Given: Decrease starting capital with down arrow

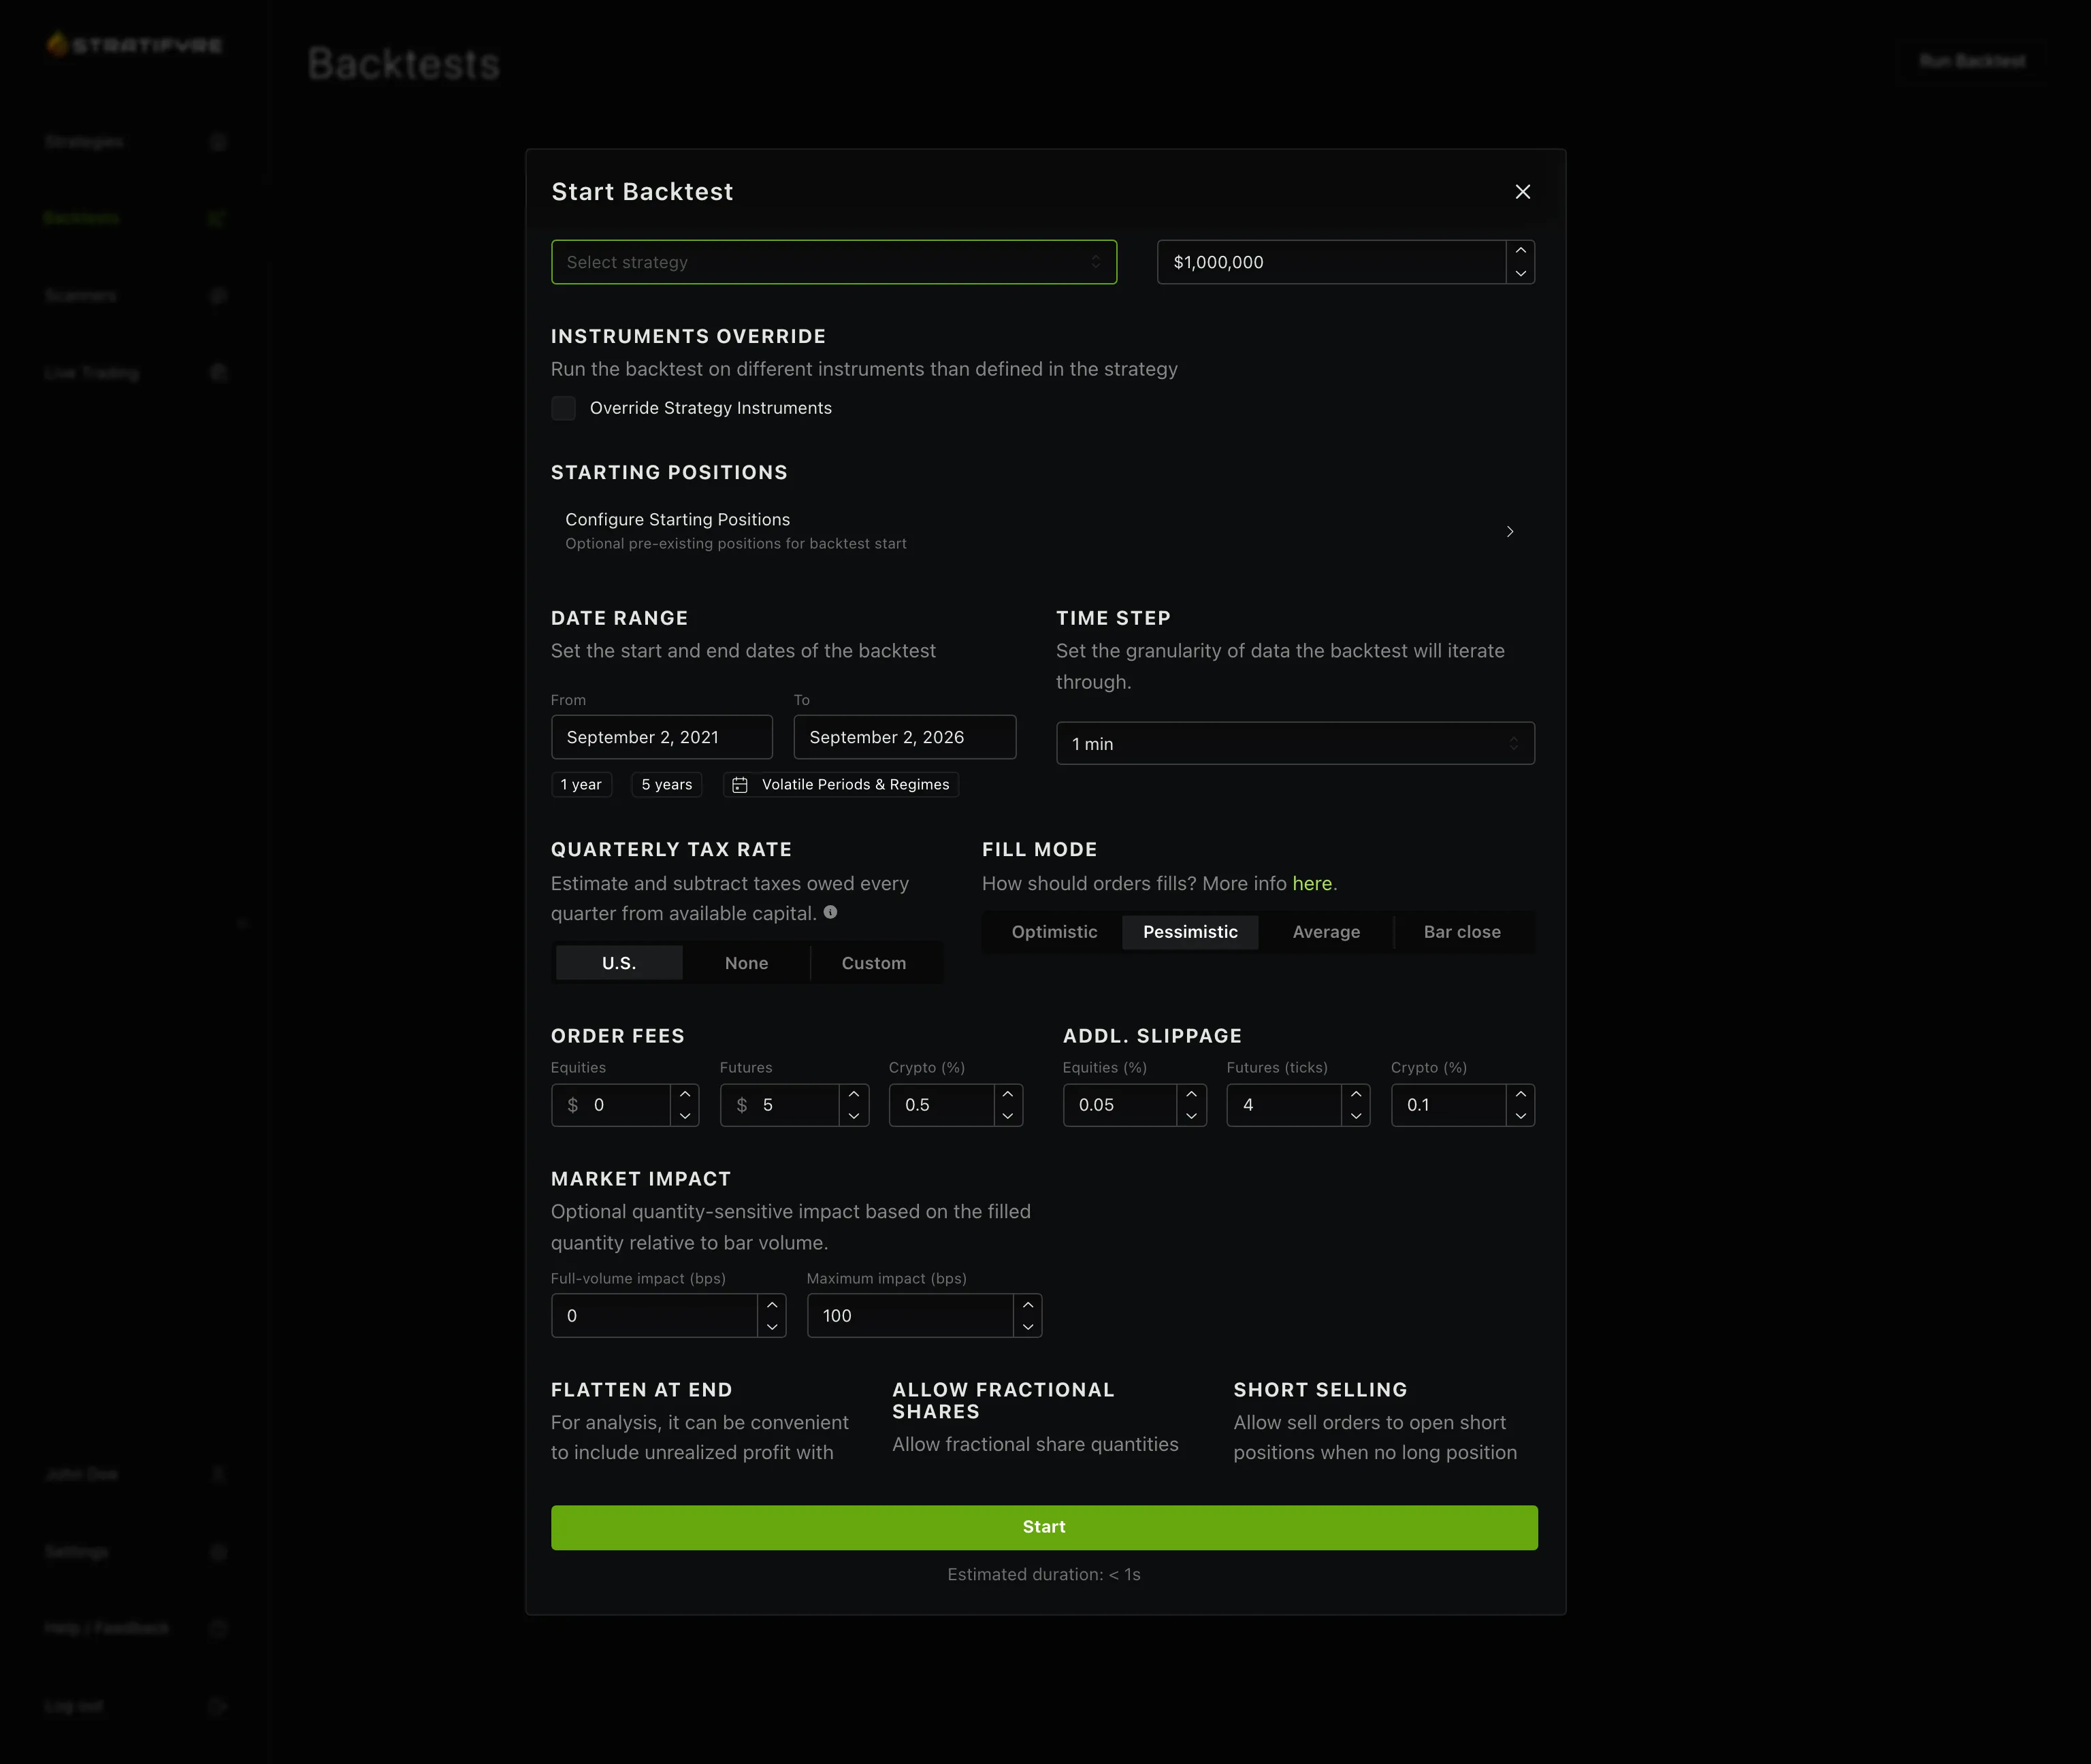Looking at the screenshot, I should coord(1520,273).
